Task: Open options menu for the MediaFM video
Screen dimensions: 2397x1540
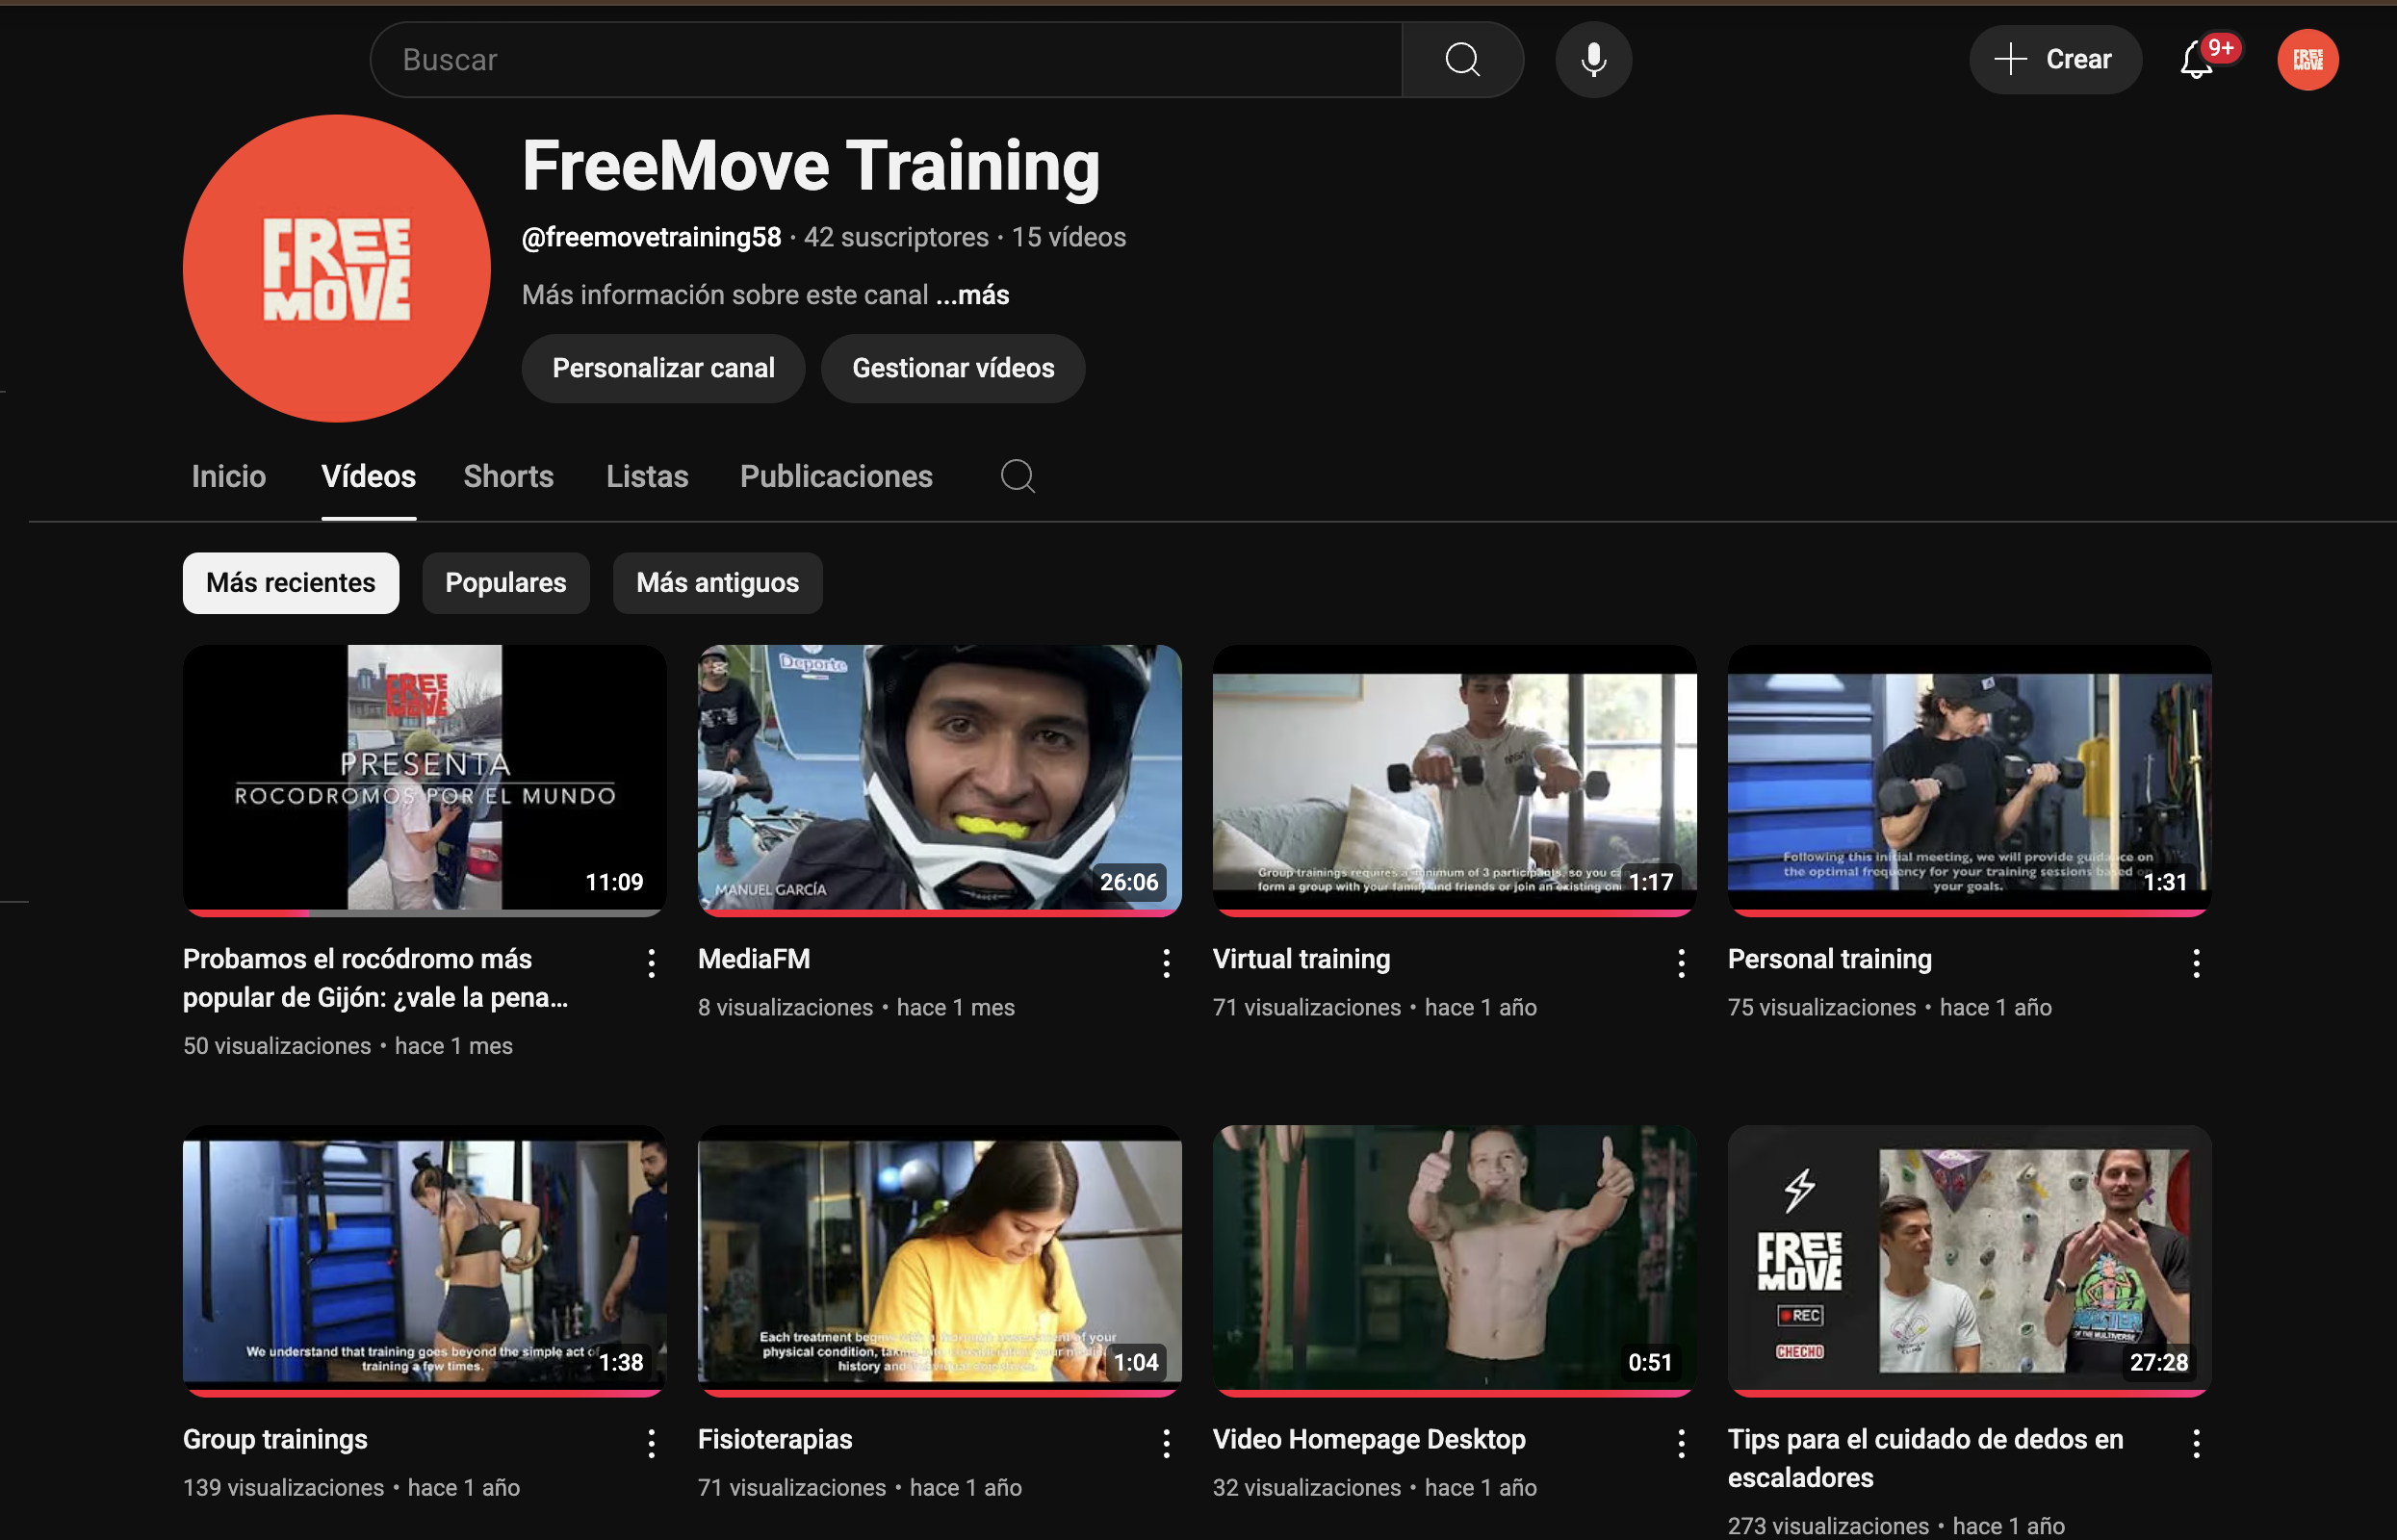Action: point(1166,963)
